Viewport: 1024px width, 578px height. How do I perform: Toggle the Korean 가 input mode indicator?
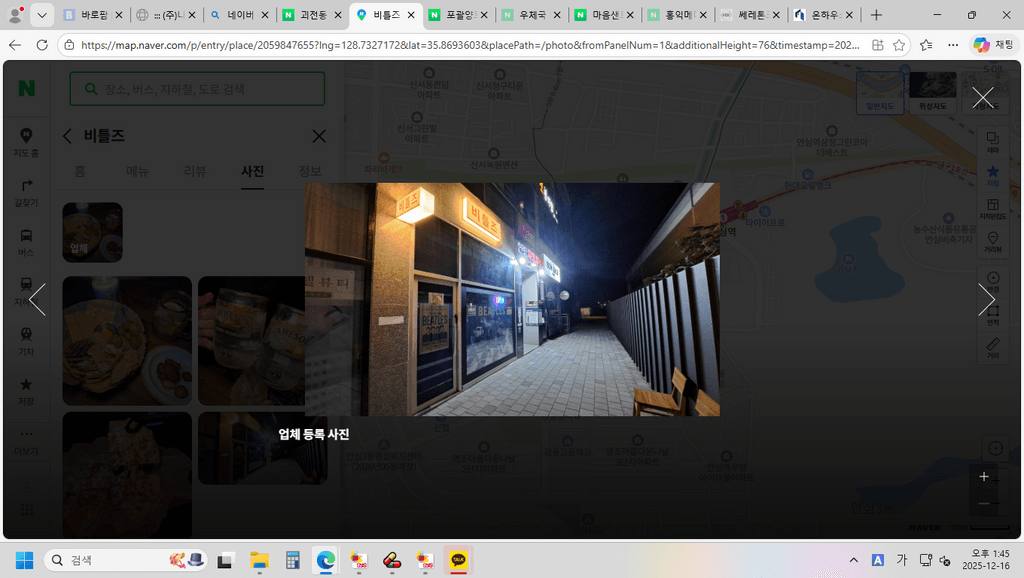point(902,560)
